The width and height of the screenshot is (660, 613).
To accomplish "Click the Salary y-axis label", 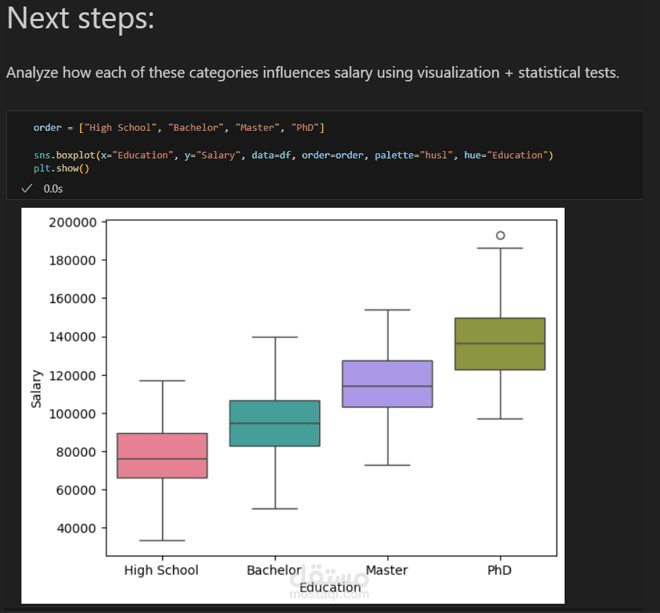I will [x=36, y=386].
